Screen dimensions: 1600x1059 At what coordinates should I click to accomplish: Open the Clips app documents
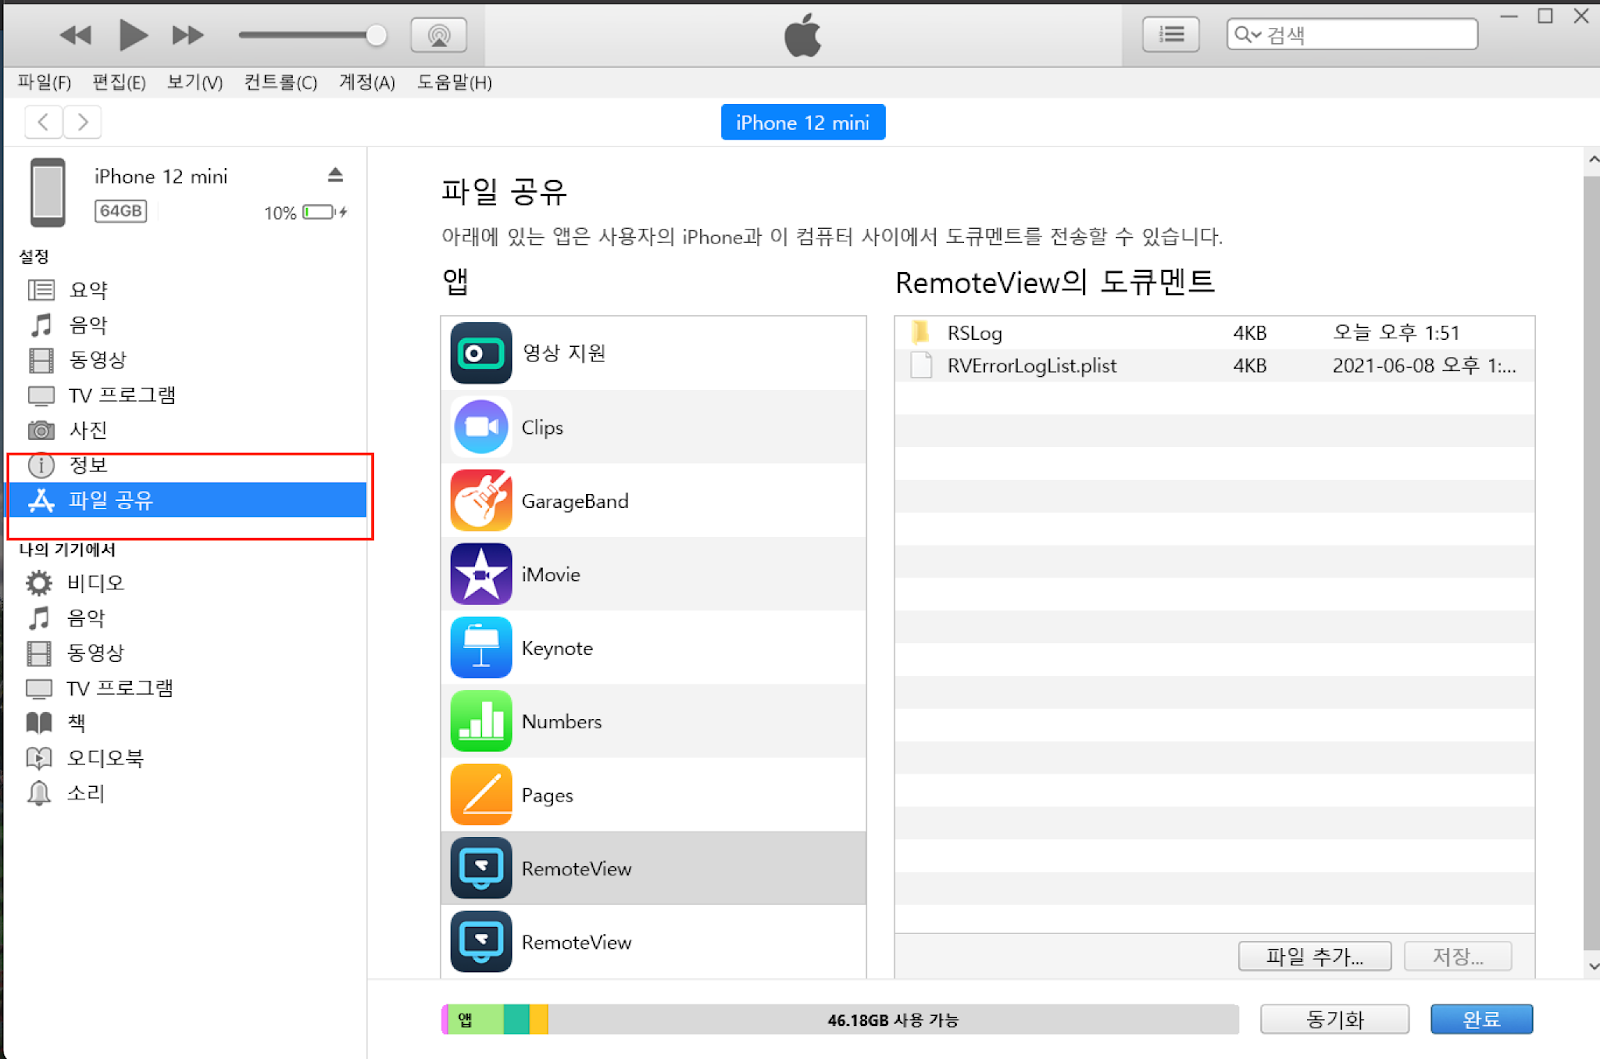point(542,427)
